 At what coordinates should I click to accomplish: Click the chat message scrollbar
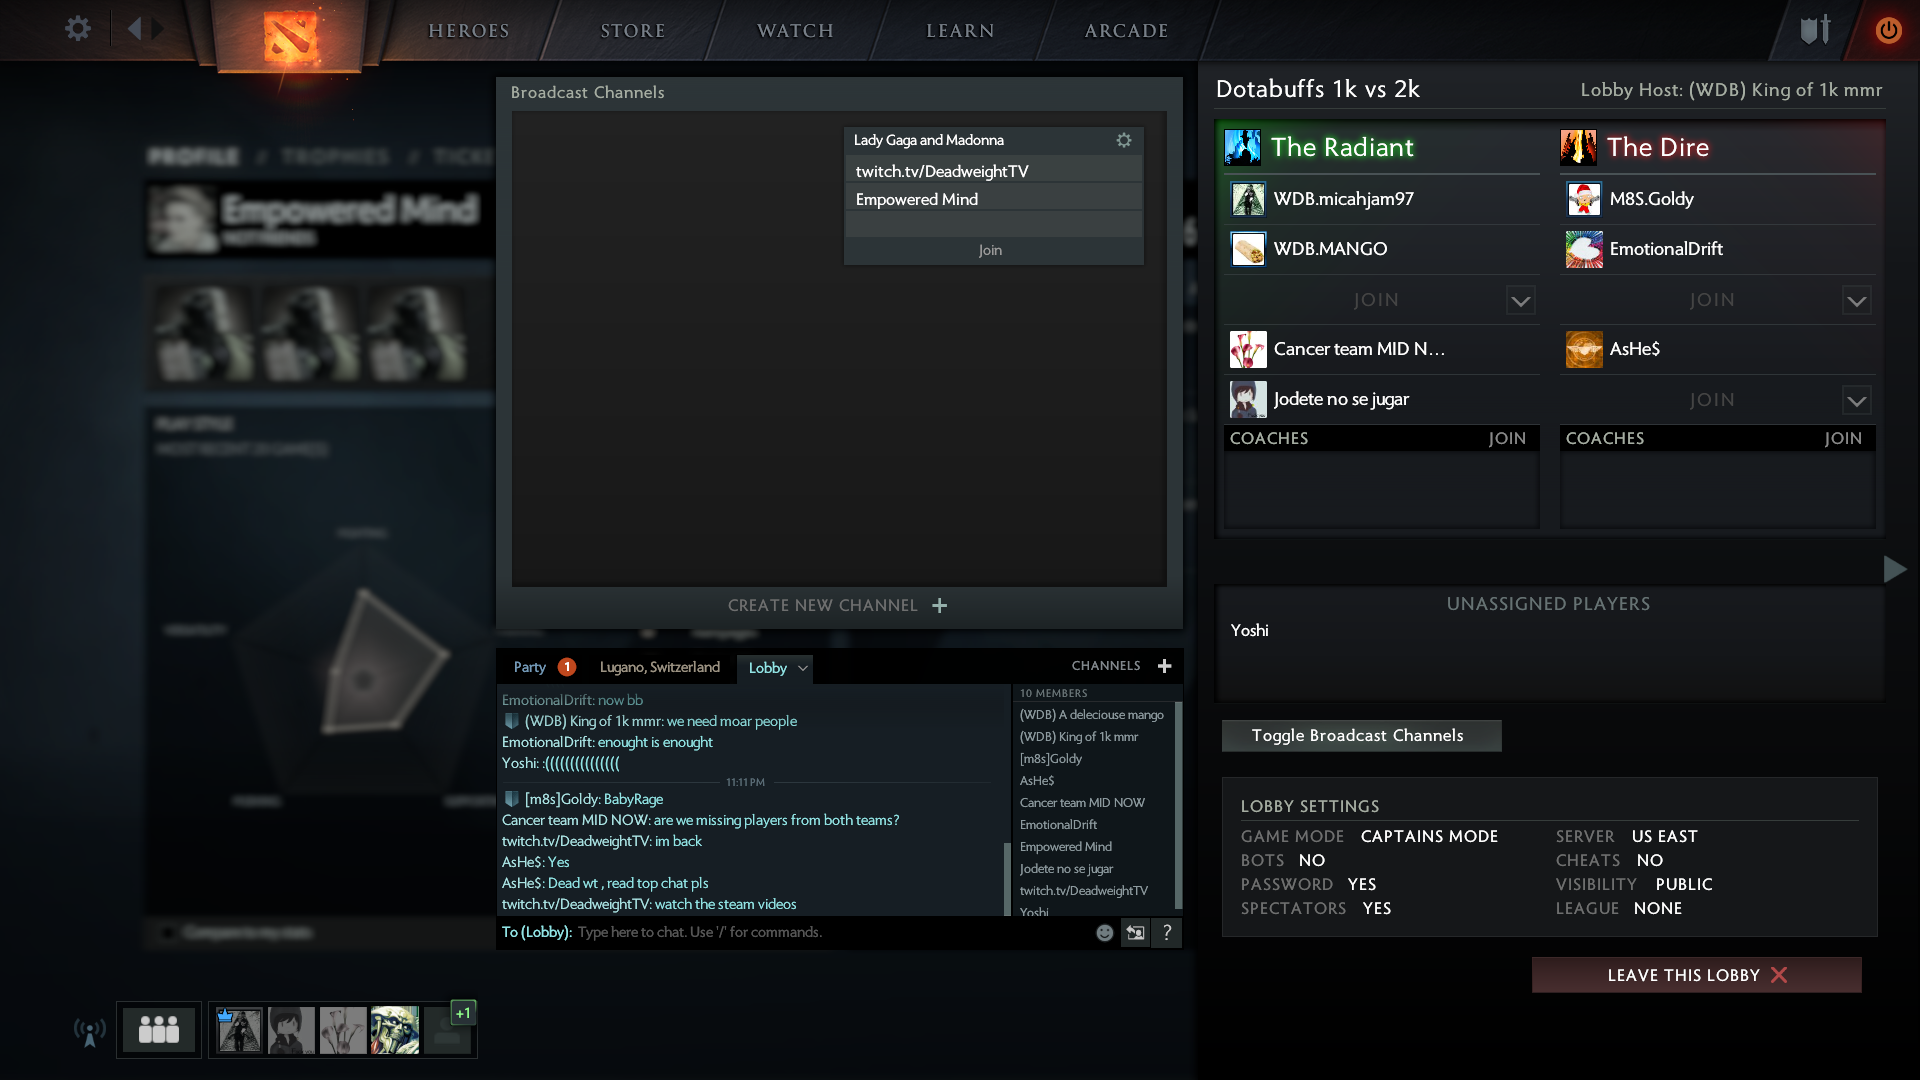[1007, 878]
